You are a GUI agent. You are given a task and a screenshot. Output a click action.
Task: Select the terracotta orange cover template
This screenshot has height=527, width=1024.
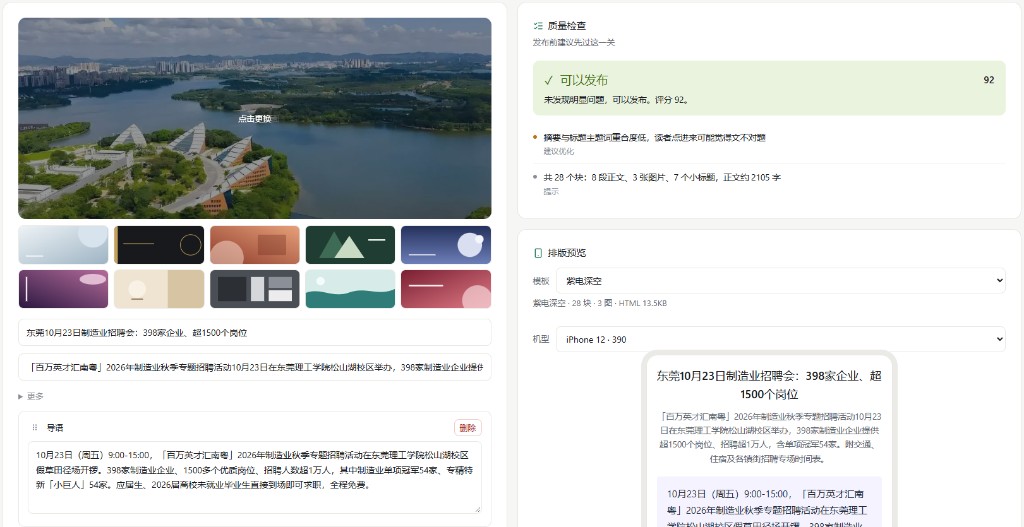coord(255,245)
